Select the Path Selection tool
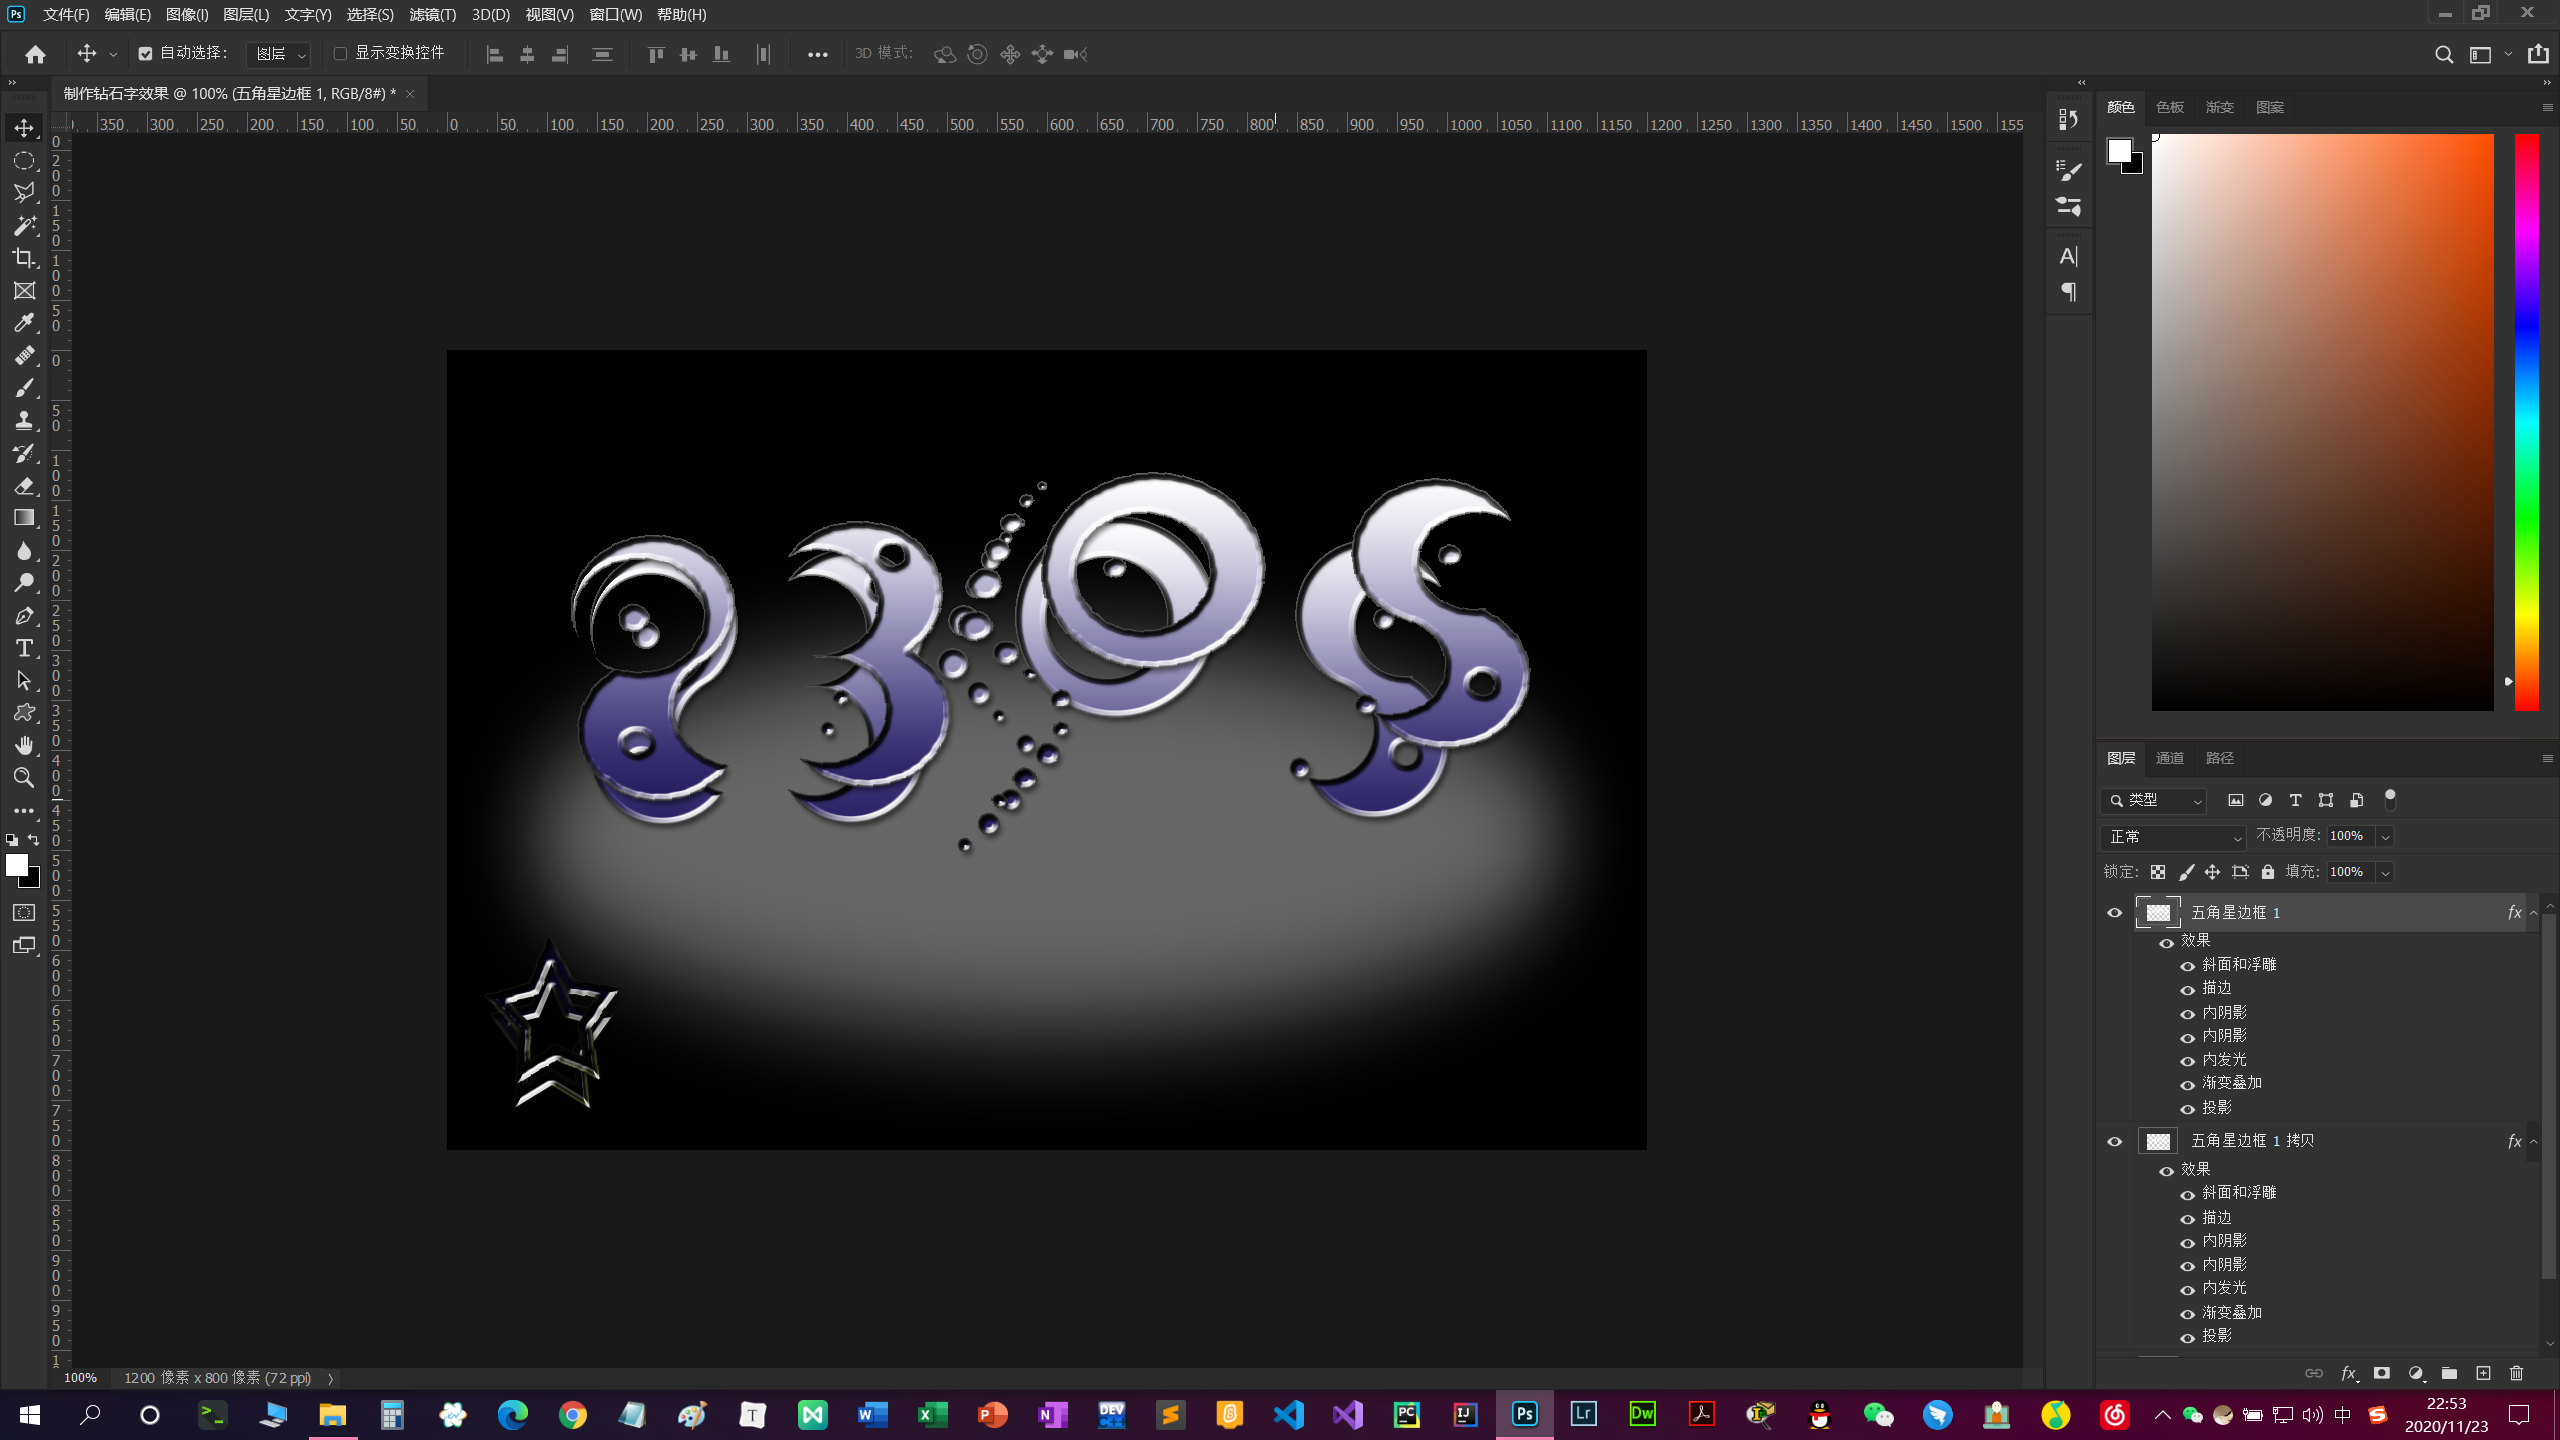This screenshot has height=1440, width=2560. click(x=24, y=680)
